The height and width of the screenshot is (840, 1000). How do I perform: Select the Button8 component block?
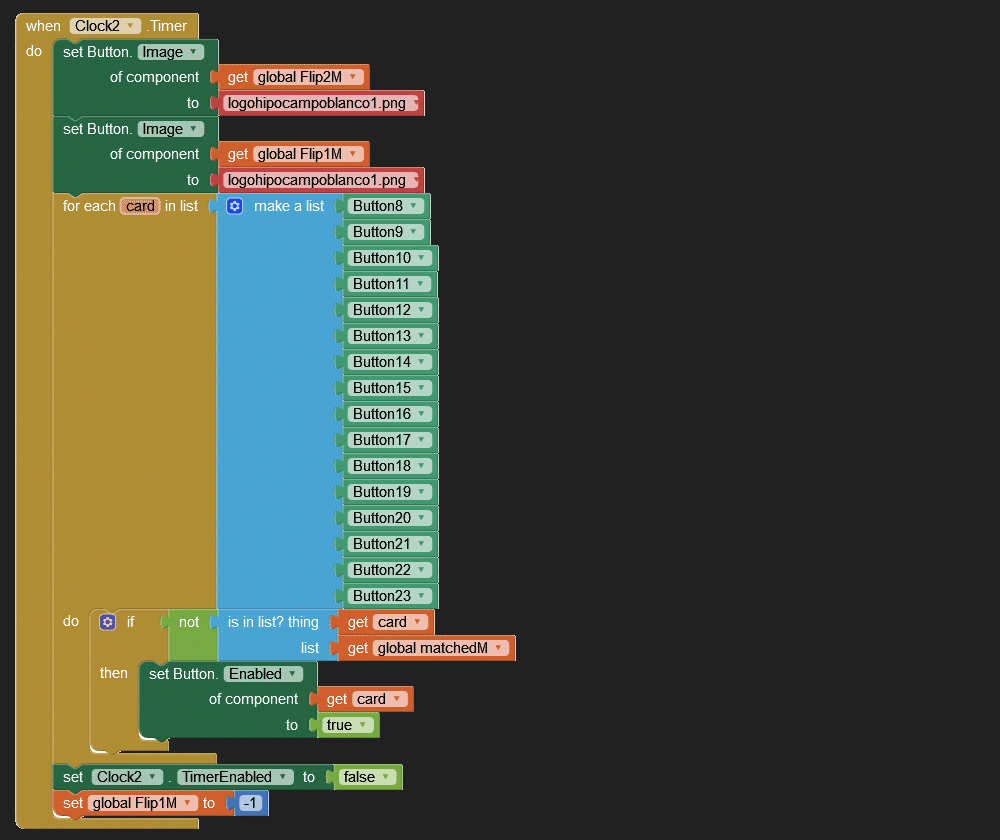pyautogui.click(x=377, y=206)
